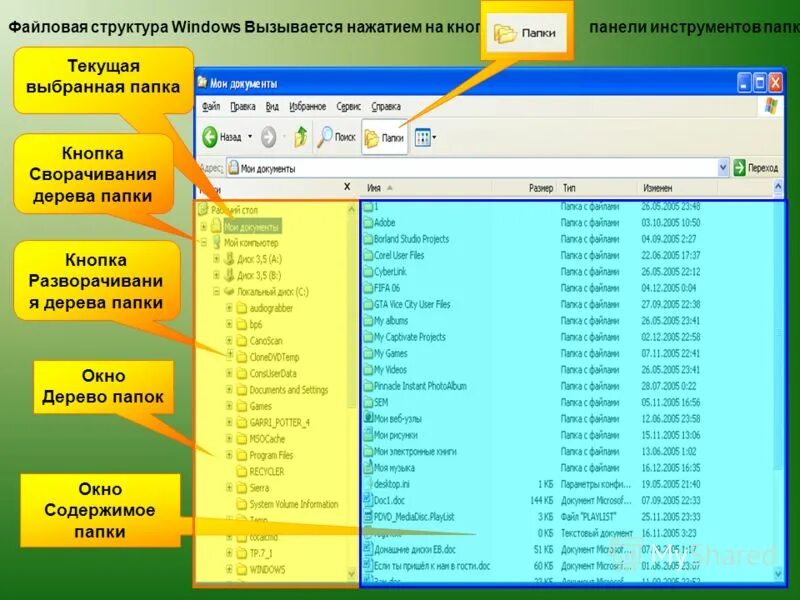Expand Мои документы tree node
The height and width of the screenshot is (600, 800).
click(x=204, y=227)
